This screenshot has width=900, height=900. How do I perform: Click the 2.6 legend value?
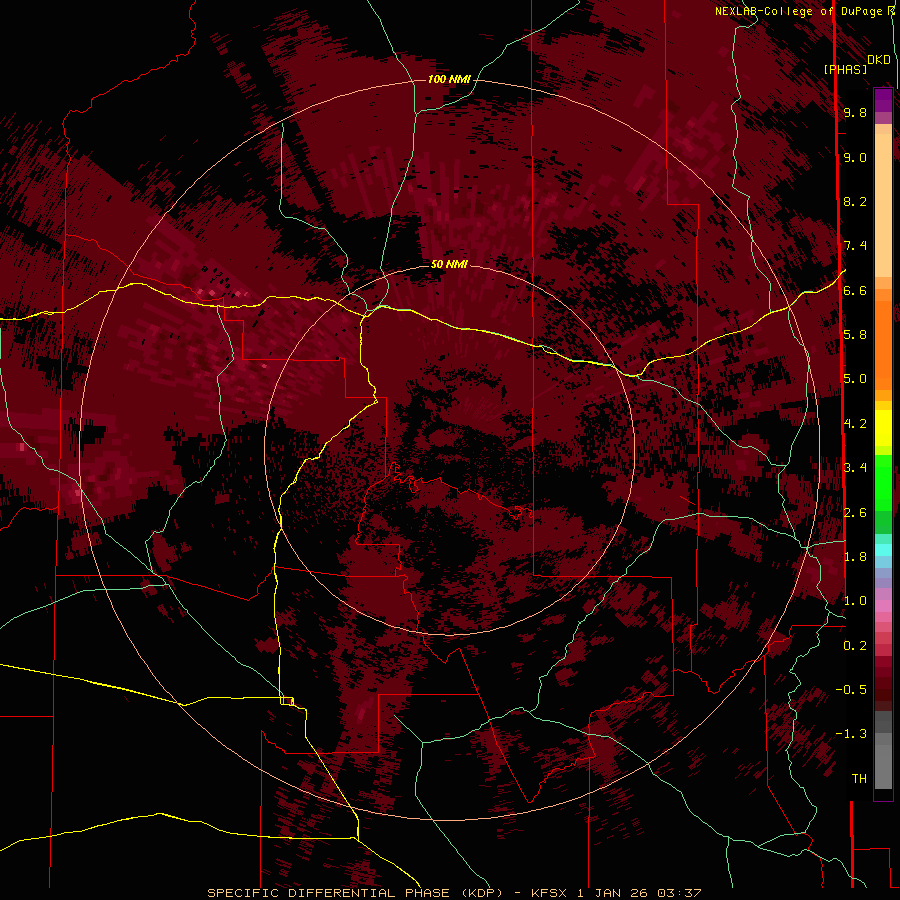(x=855, y=513)
